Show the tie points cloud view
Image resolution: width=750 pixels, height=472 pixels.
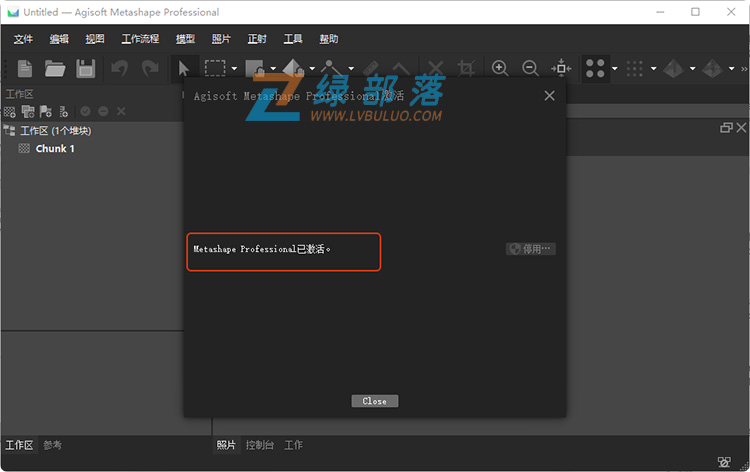point(596,68)
